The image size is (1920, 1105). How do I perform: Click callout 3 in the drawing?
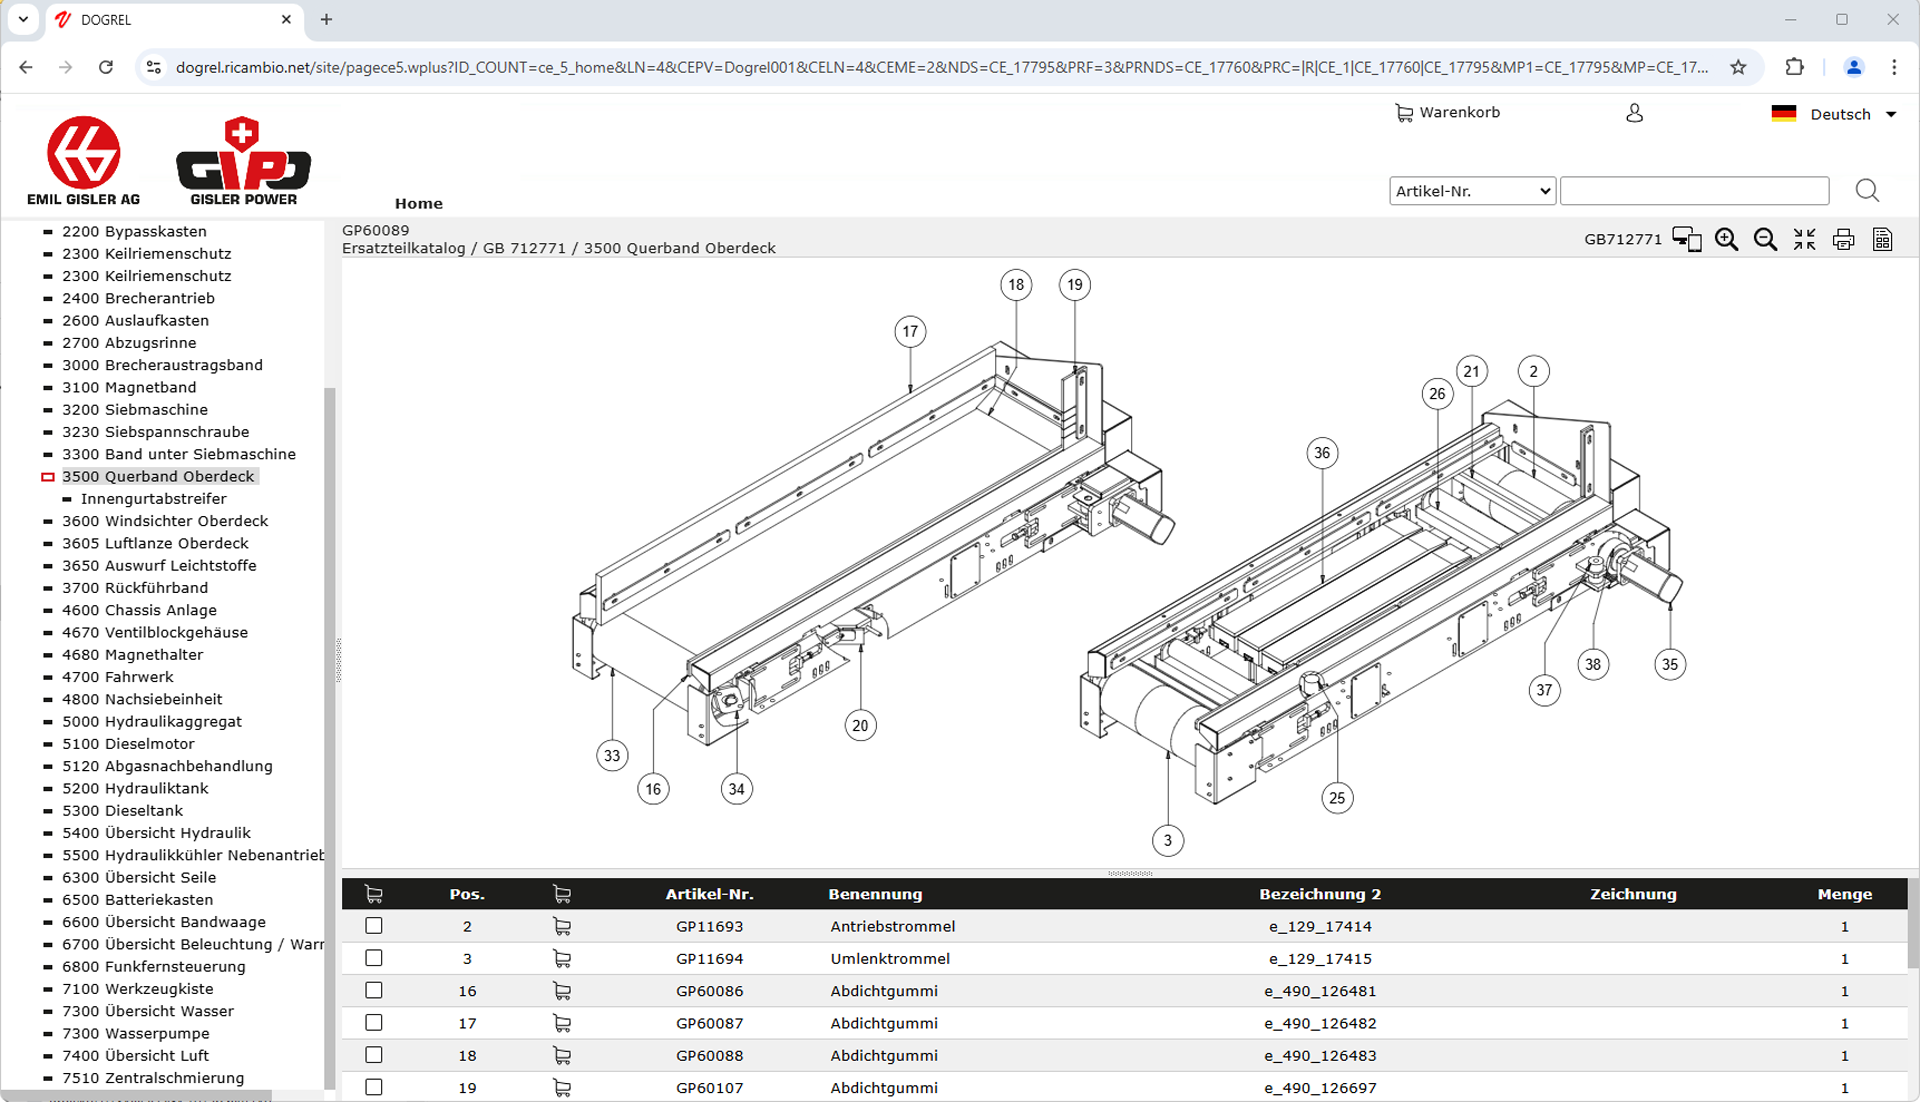[x=1168, y=841]
